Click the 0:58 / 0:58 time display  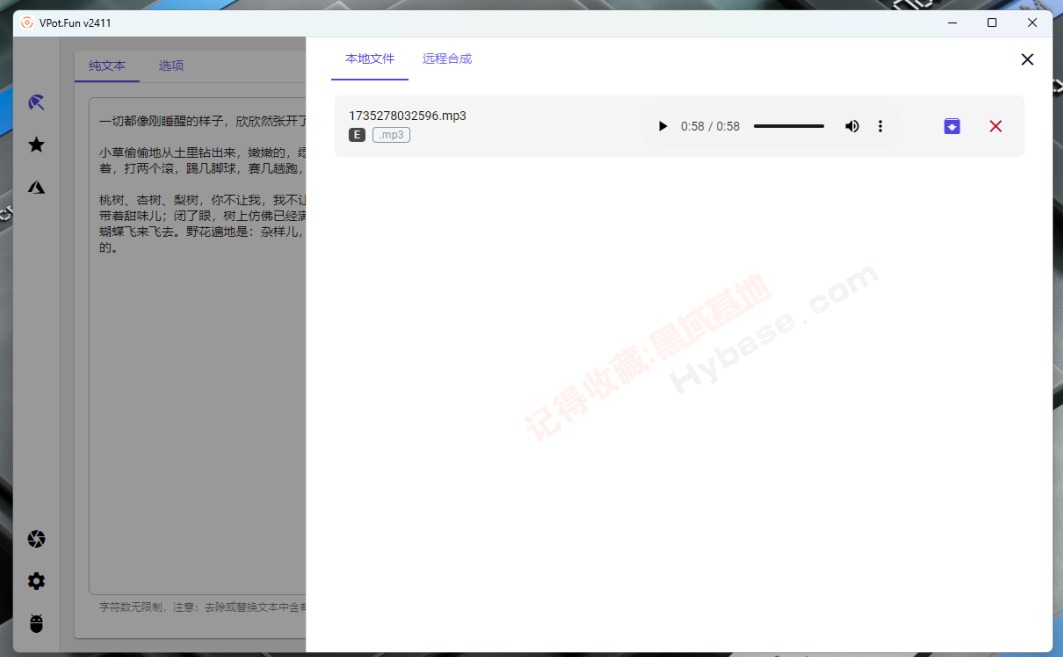tap(710, 126)
